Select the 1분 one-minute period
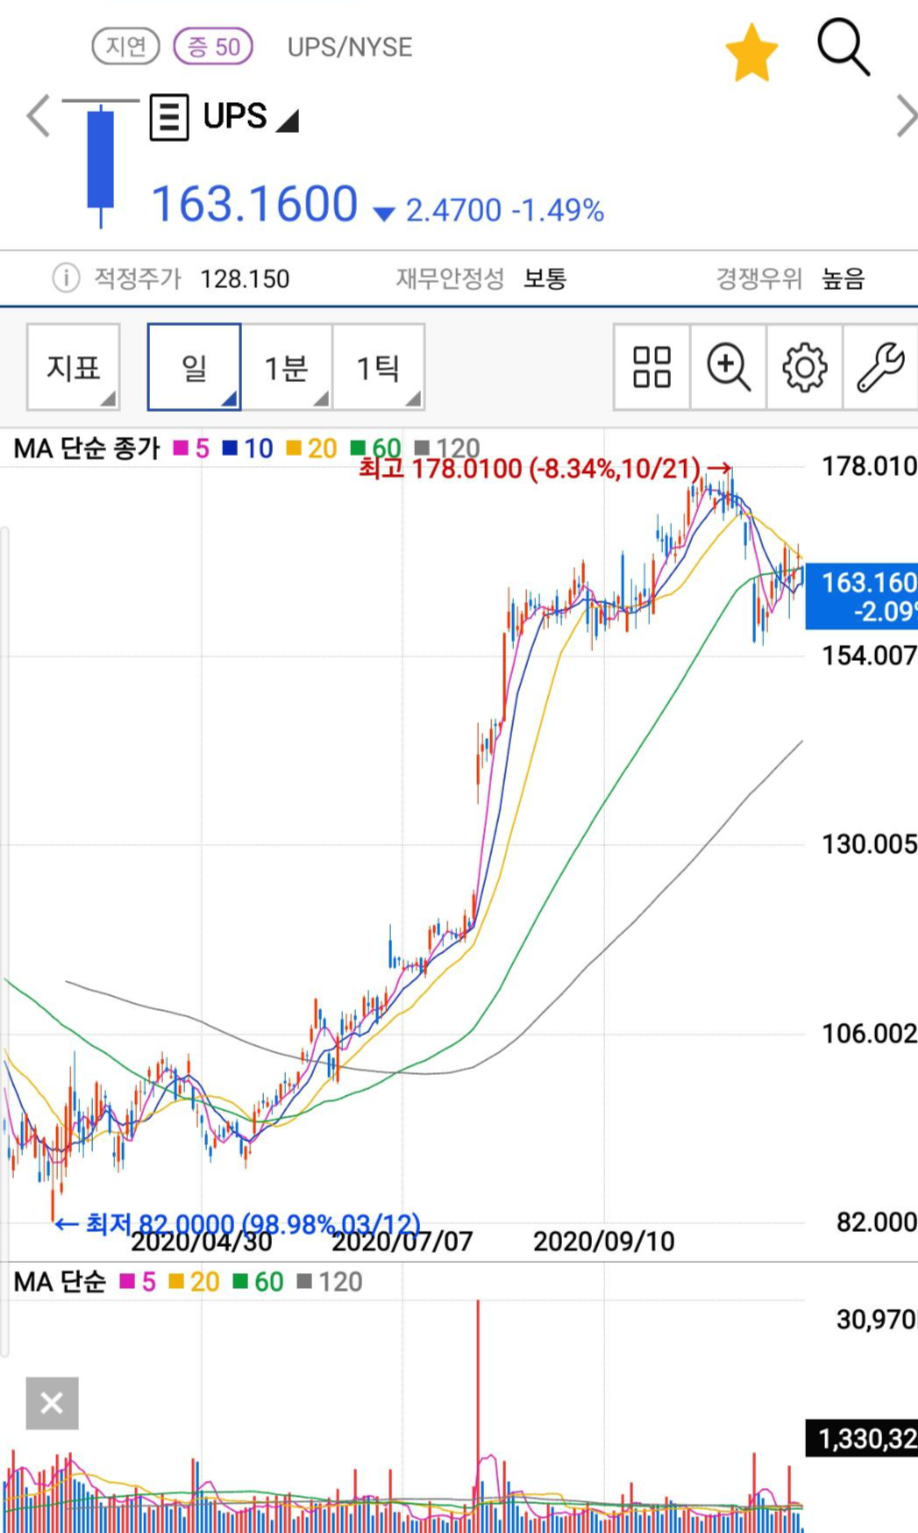This screenshot has width=918, height=1533. click(286, 367)
